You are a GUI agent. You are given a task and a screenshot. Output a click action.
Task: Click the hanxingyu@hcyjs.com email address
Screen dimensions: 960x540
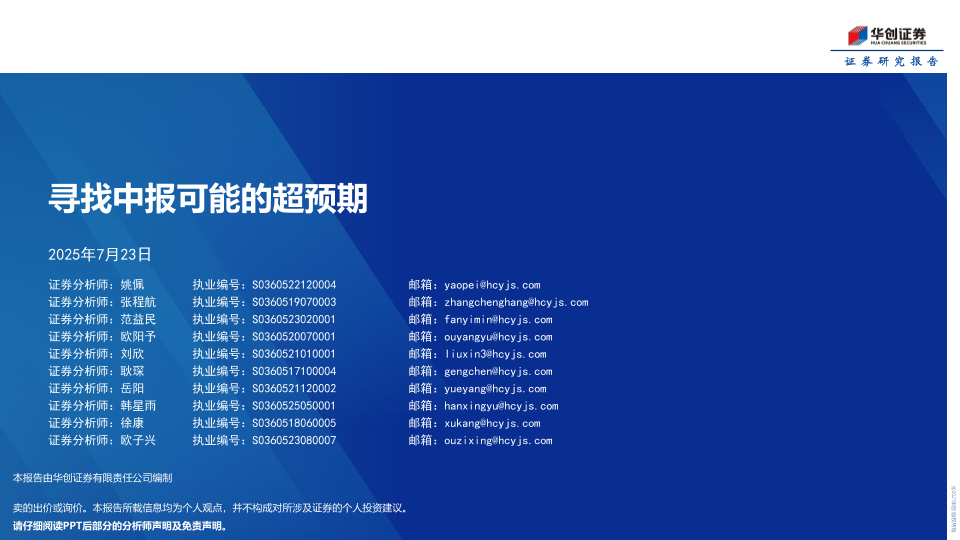coord(501,406)
